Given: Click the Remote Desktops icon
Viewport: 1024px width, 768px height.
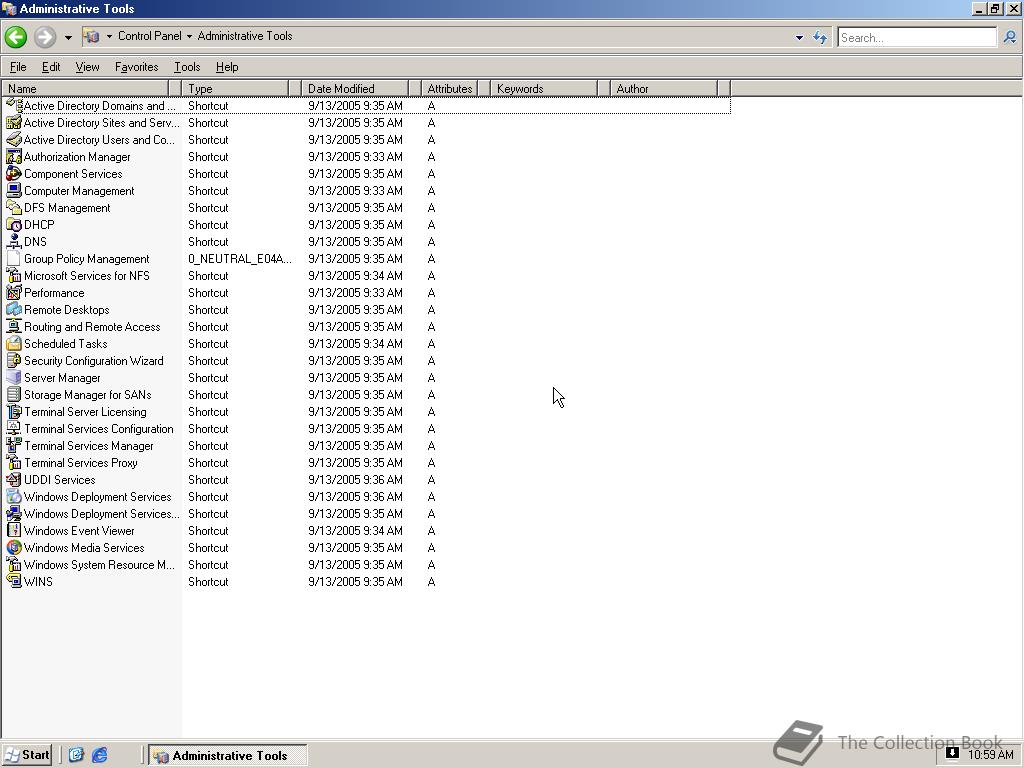Looking at the screenshot, I should (x=14, y=309).
